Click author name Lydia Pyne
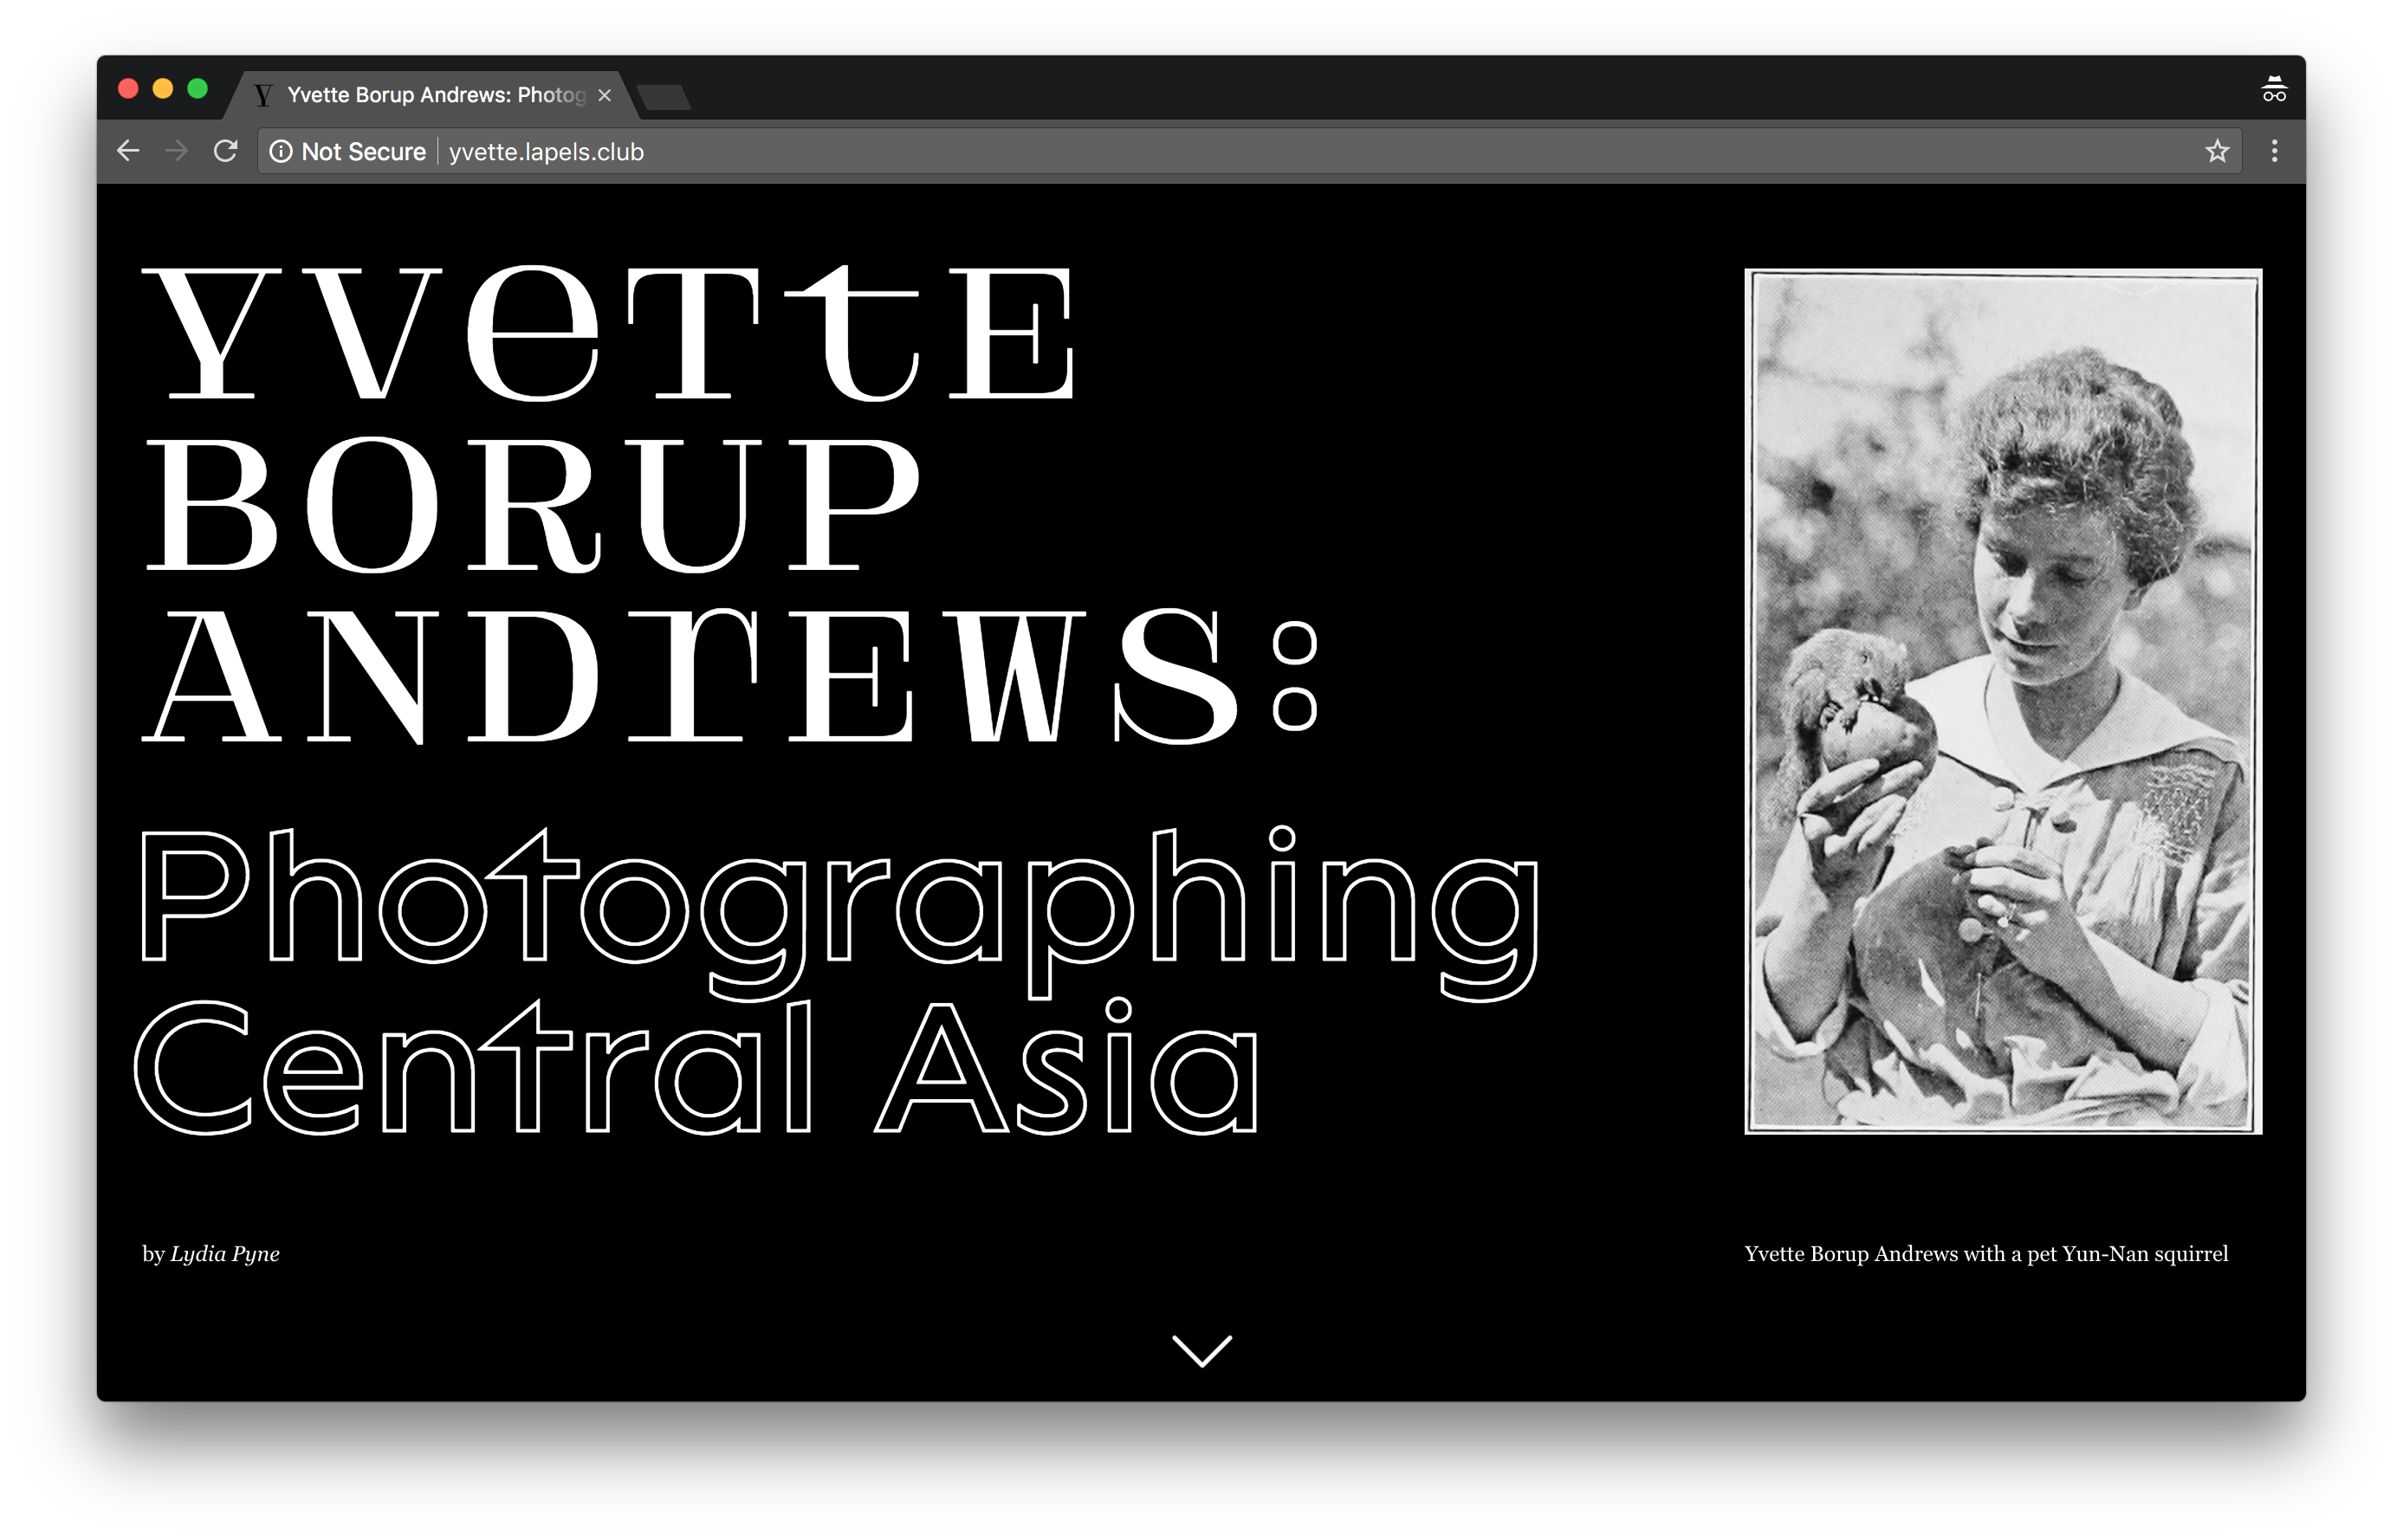This screenshot has height=1540, width=2403. [x=225, y=1254]
